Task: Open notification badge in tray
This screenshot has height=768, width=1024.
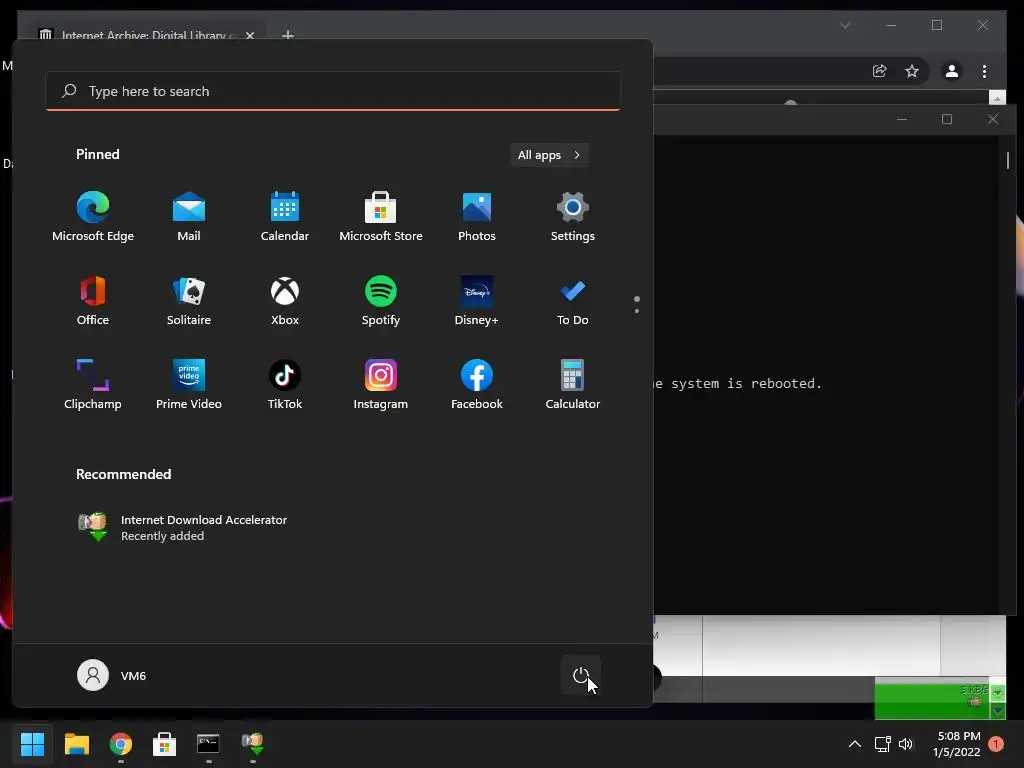Action: pyautogui.click(x=996, y=744)
